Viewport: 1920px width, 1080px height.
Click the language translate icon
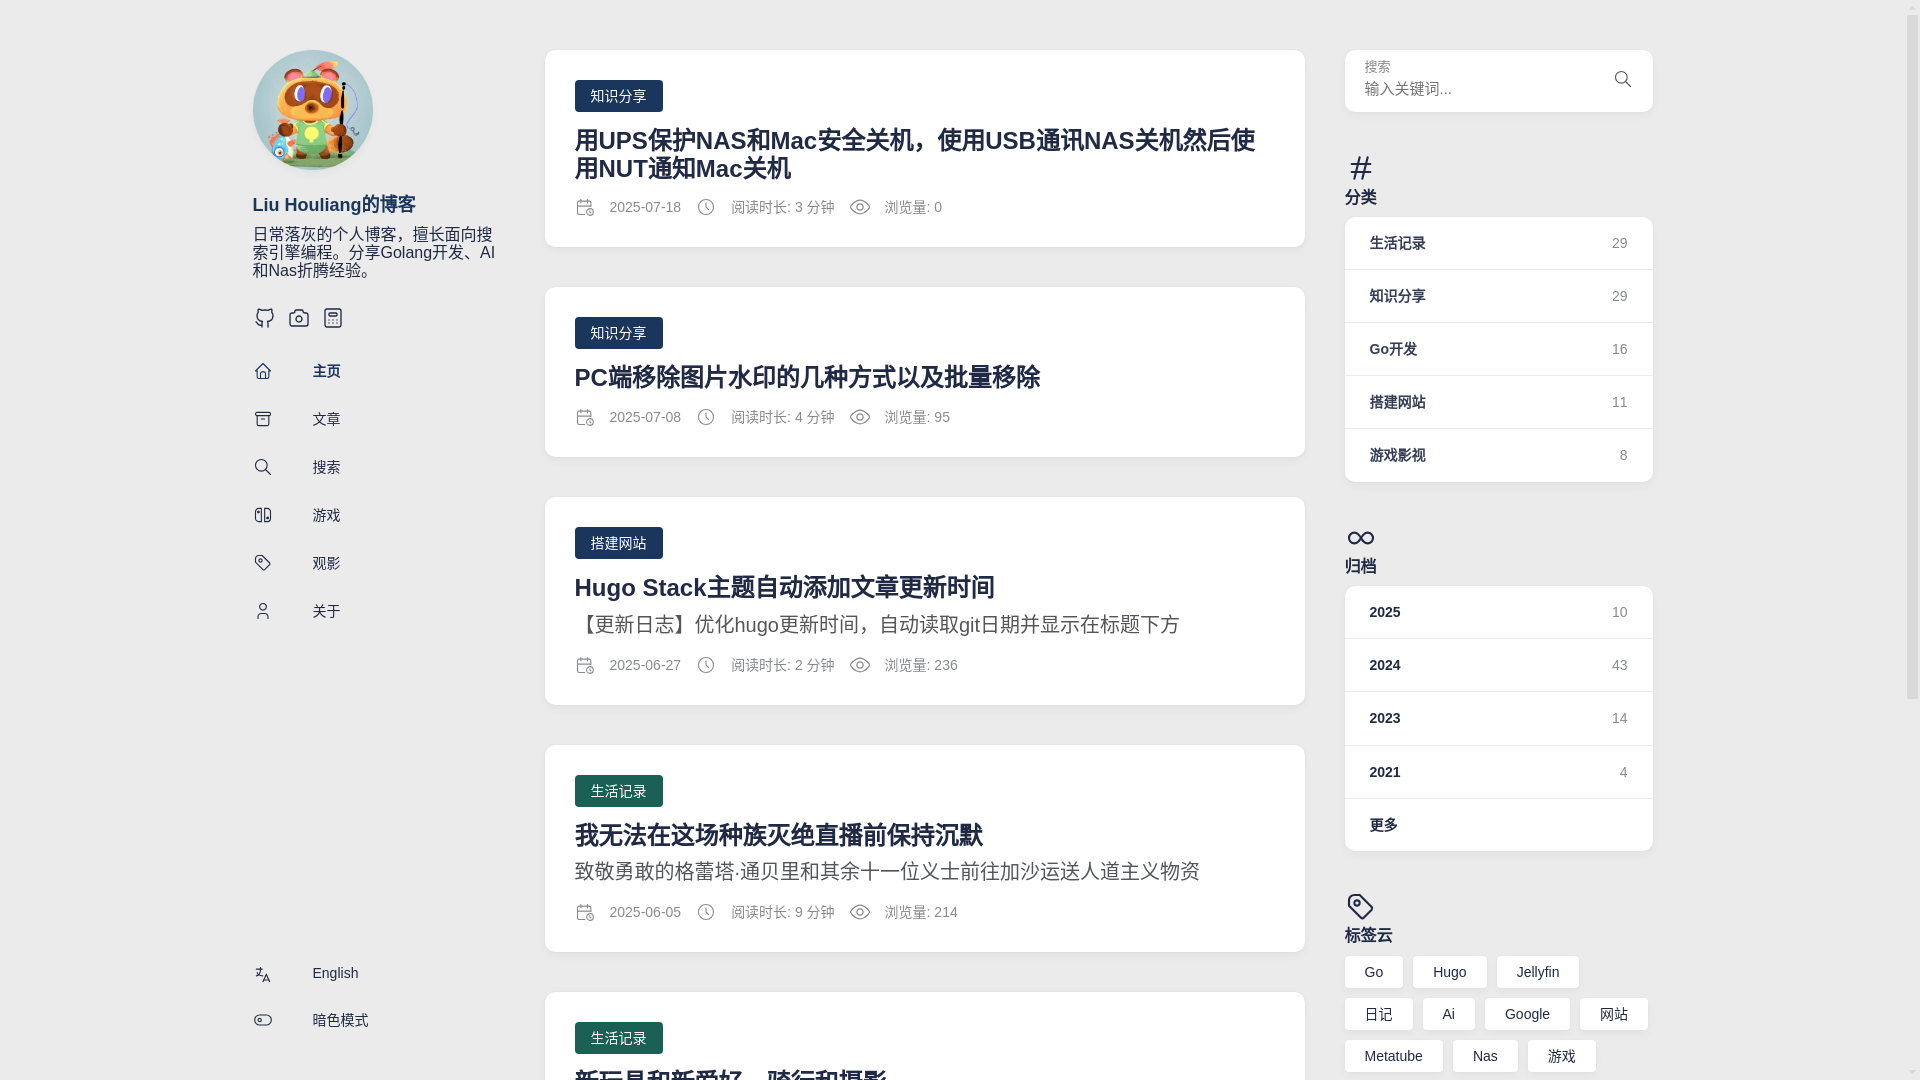262,973
